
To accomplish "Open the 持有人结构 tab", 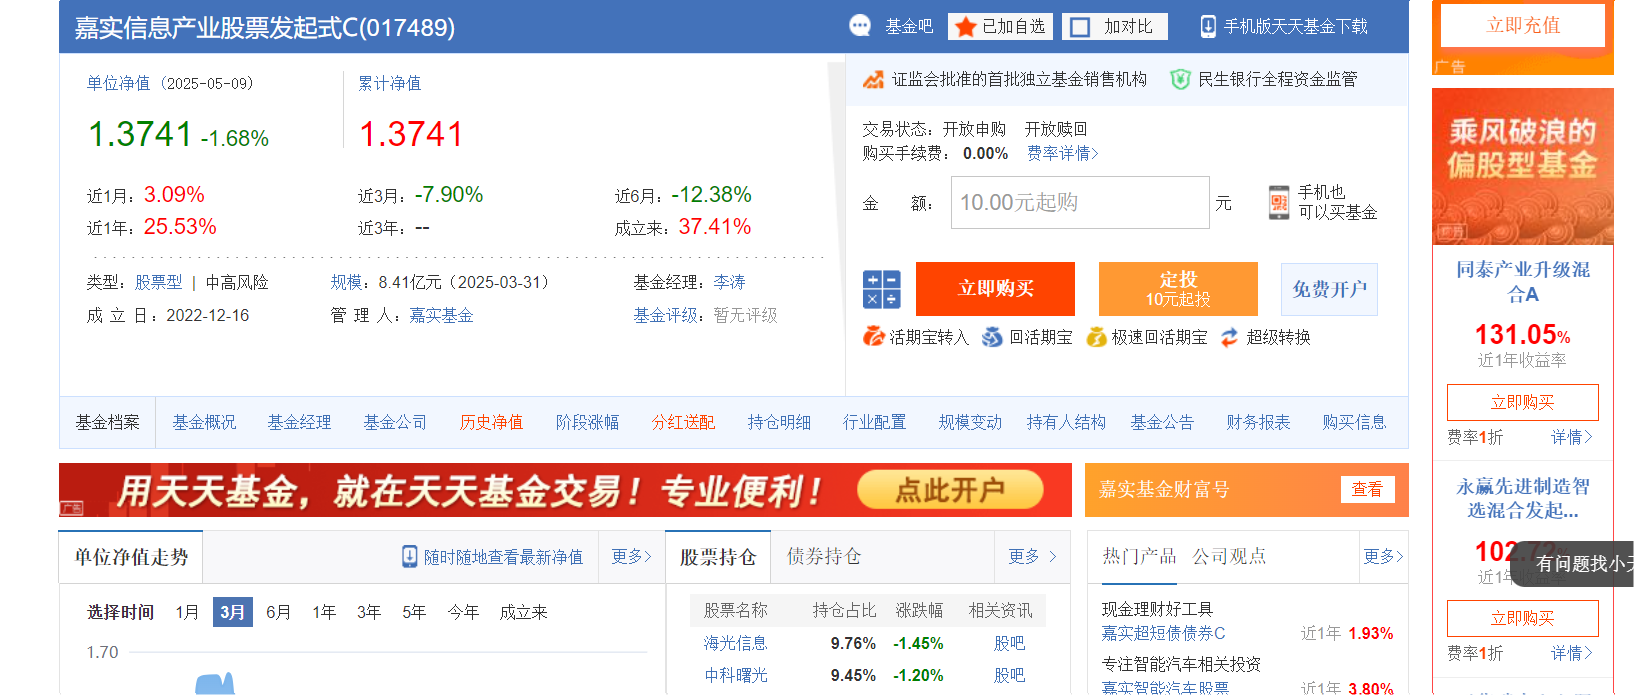I will [x=1066, y=422].
